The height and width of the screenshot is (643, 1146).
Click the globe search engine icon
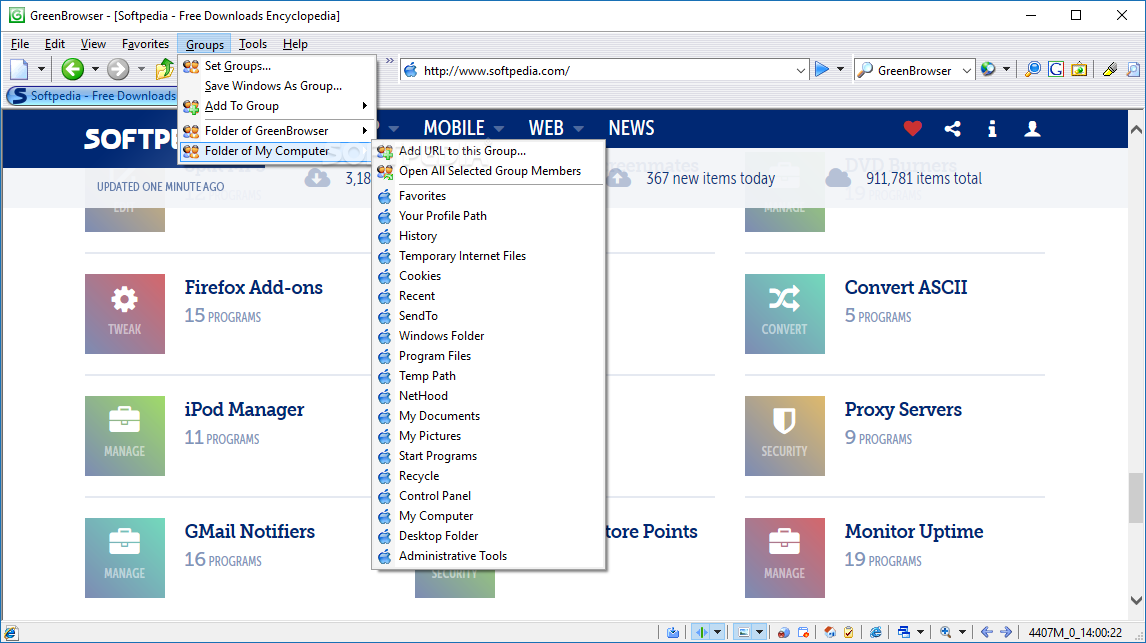pos(988,69)
